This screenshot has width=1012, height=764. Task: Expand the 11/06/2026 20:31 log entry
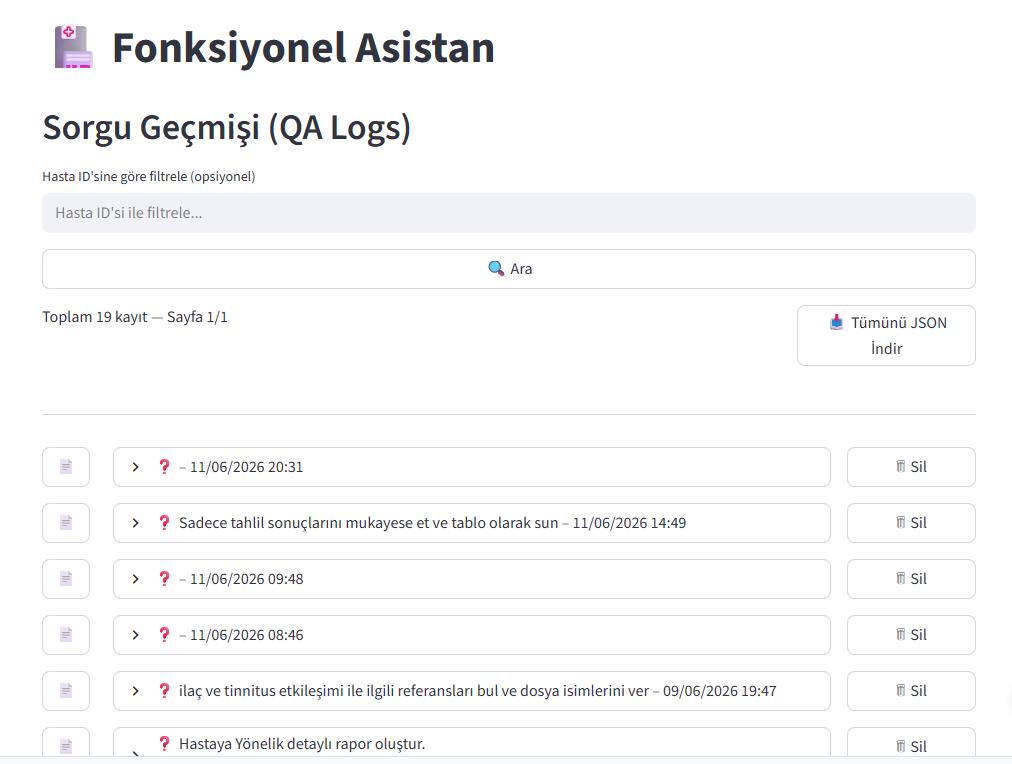(x=472, y=467)
